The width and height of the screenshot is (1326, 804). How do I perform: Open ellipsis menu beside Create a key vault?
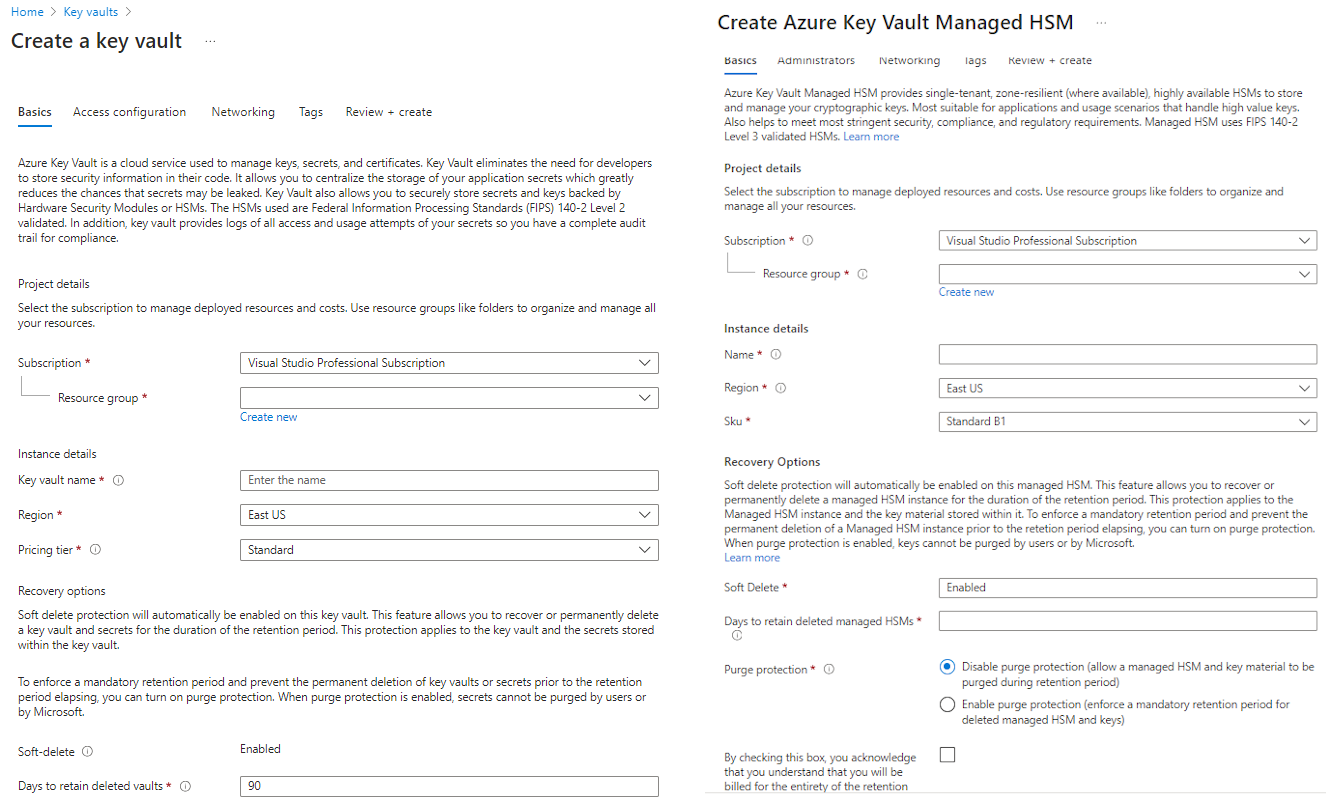[210, 41]
